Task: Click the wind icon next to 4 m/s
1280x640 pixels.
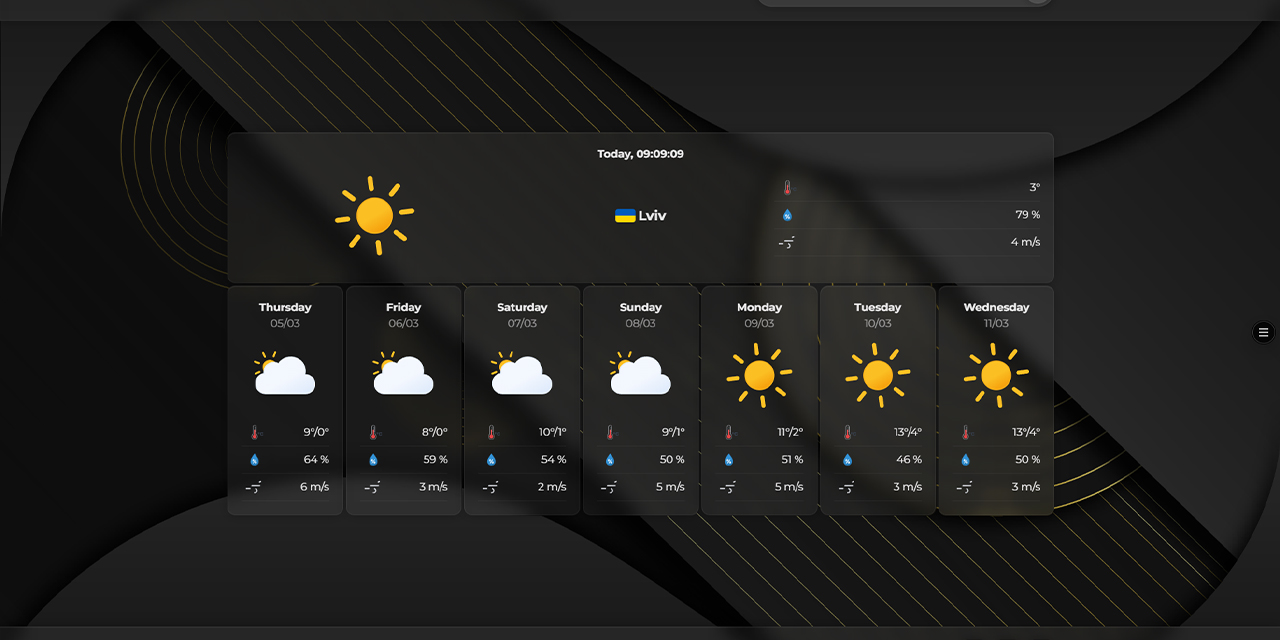Action: 787,242
